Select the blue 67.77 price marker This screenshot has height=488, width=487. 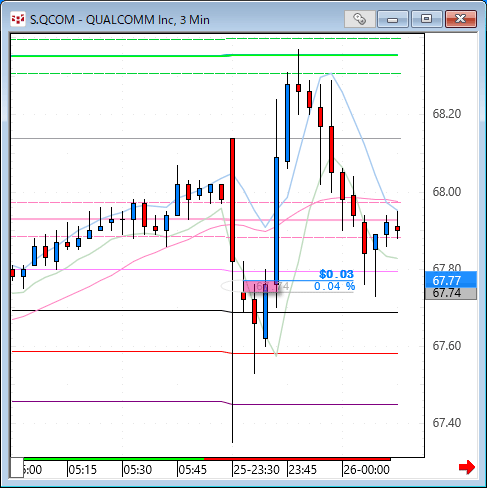[x=451, y=280]
